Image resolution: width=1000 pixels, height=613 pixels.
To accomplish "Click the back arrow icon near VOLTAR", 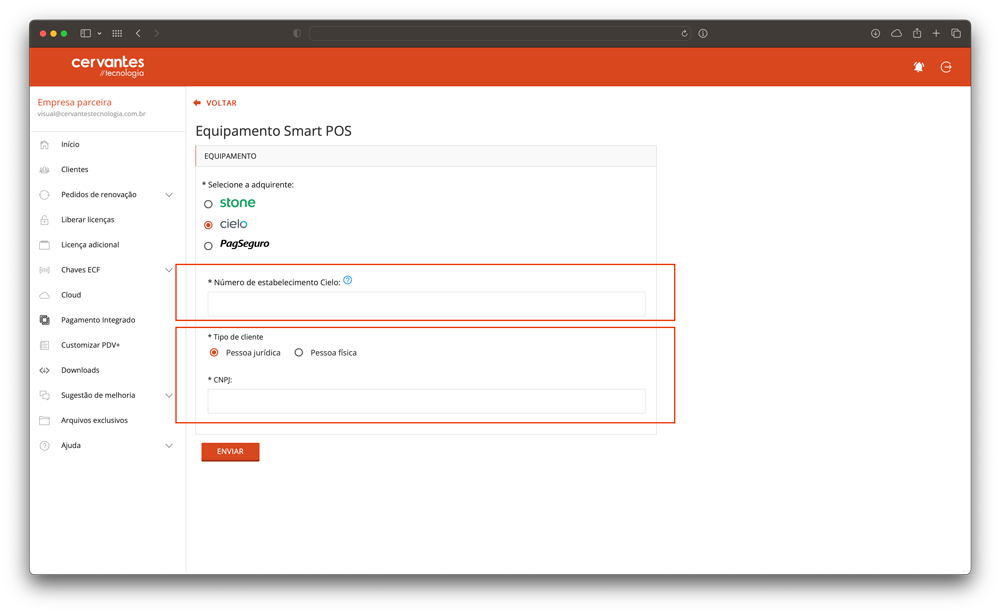I will tap(197, 103).
